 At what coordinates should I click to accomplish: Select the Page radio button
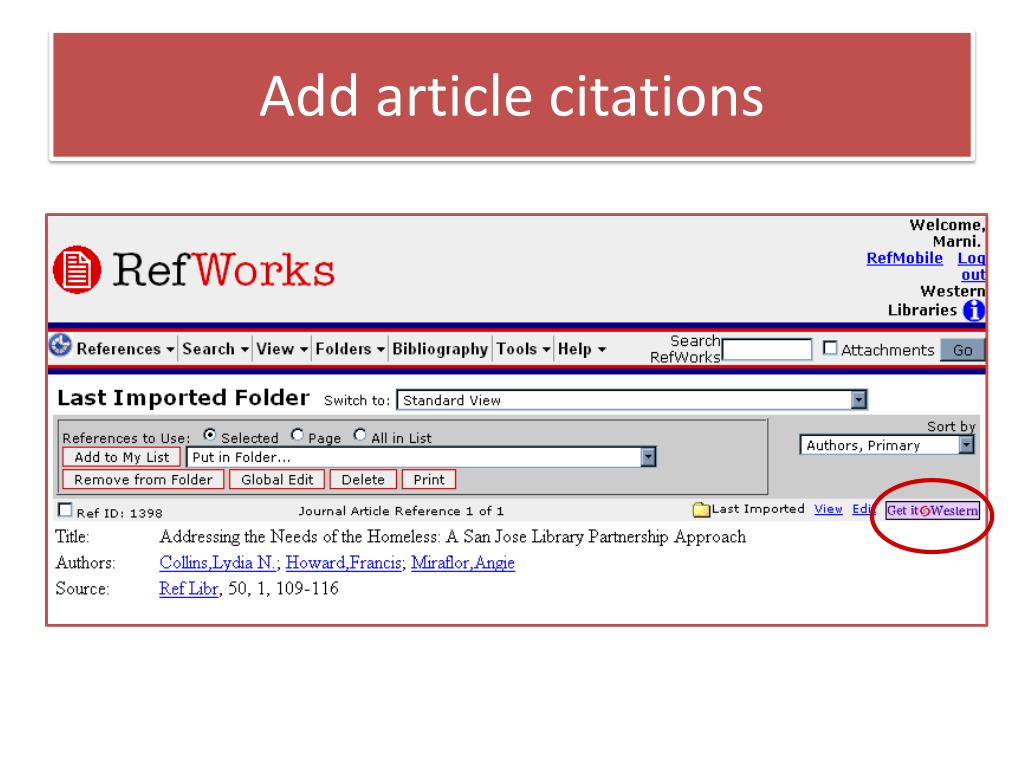coord(297,434)
